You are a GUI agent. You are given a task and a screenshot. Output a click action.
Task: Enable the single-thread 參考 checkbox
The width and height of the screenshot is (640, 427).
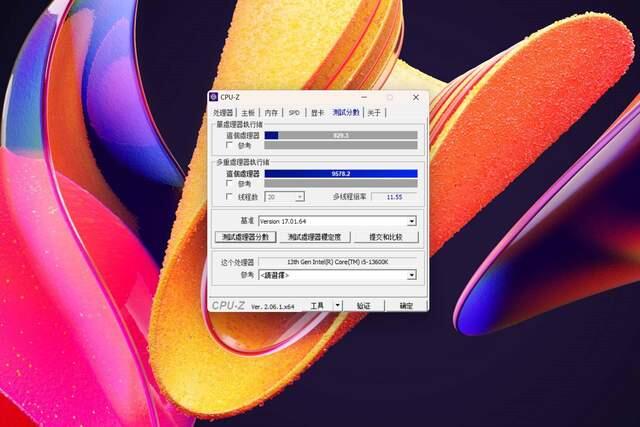coord(229,145)
